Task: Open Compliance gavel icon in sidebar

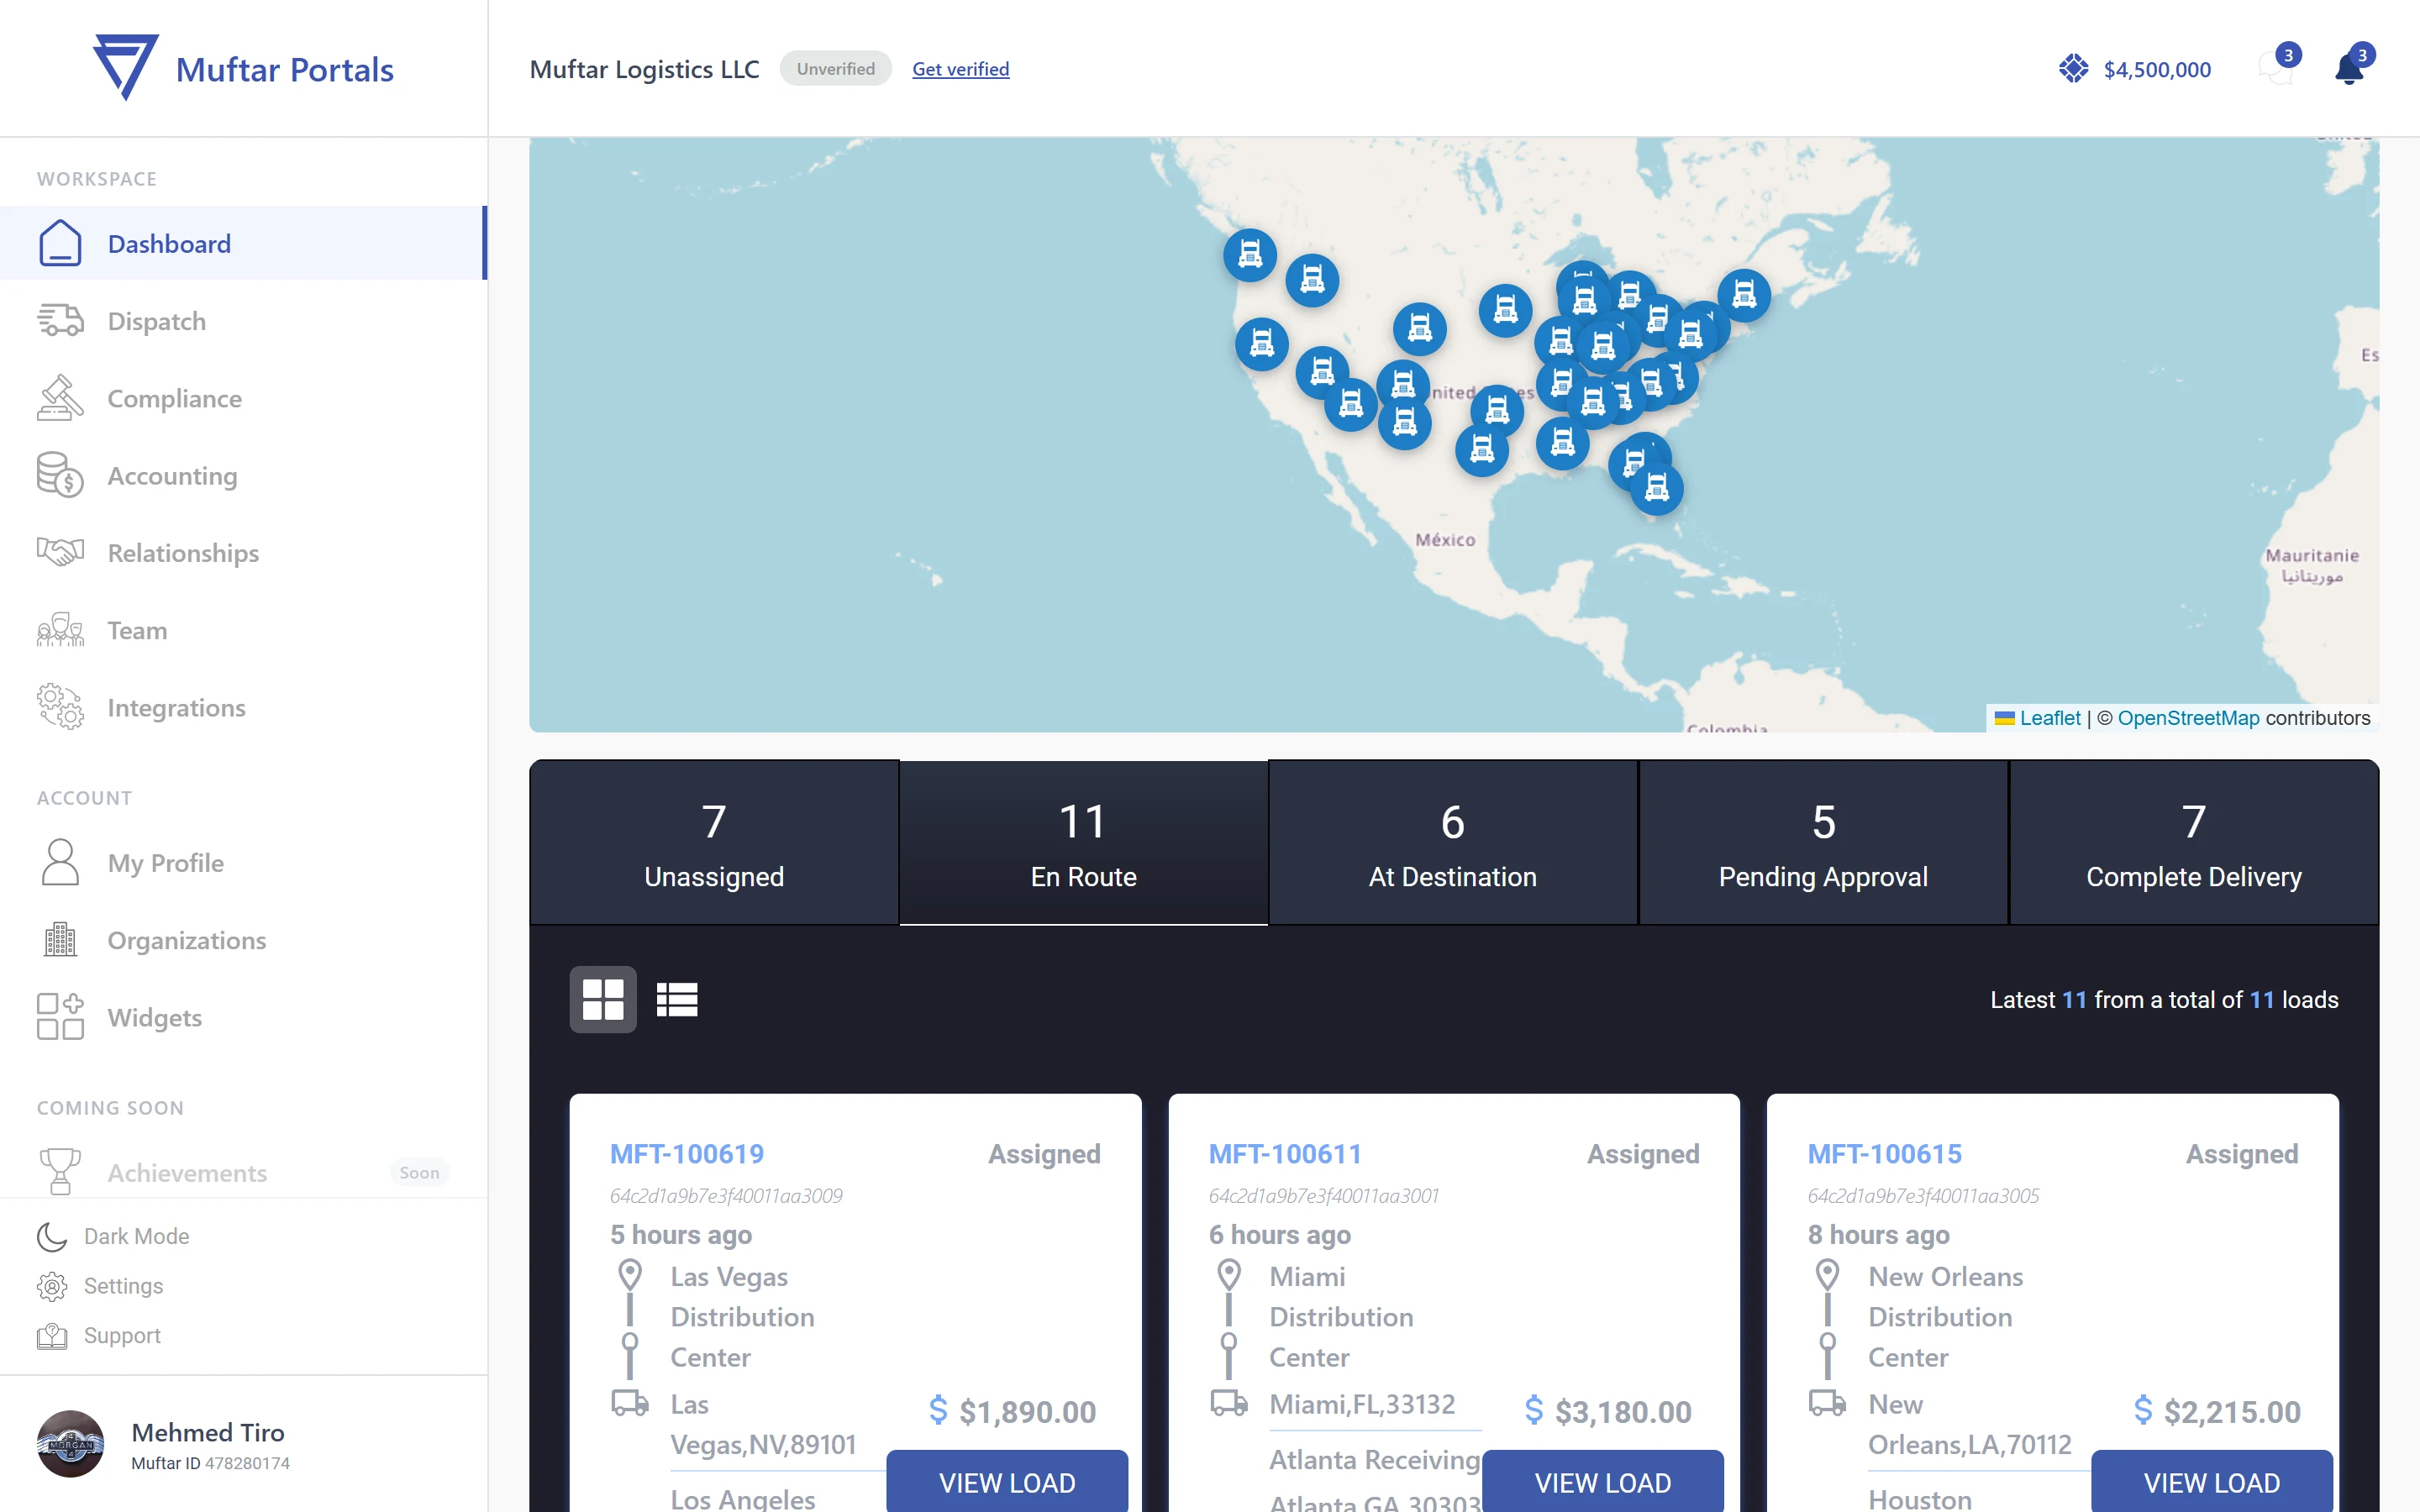Action: pos(60,398)
